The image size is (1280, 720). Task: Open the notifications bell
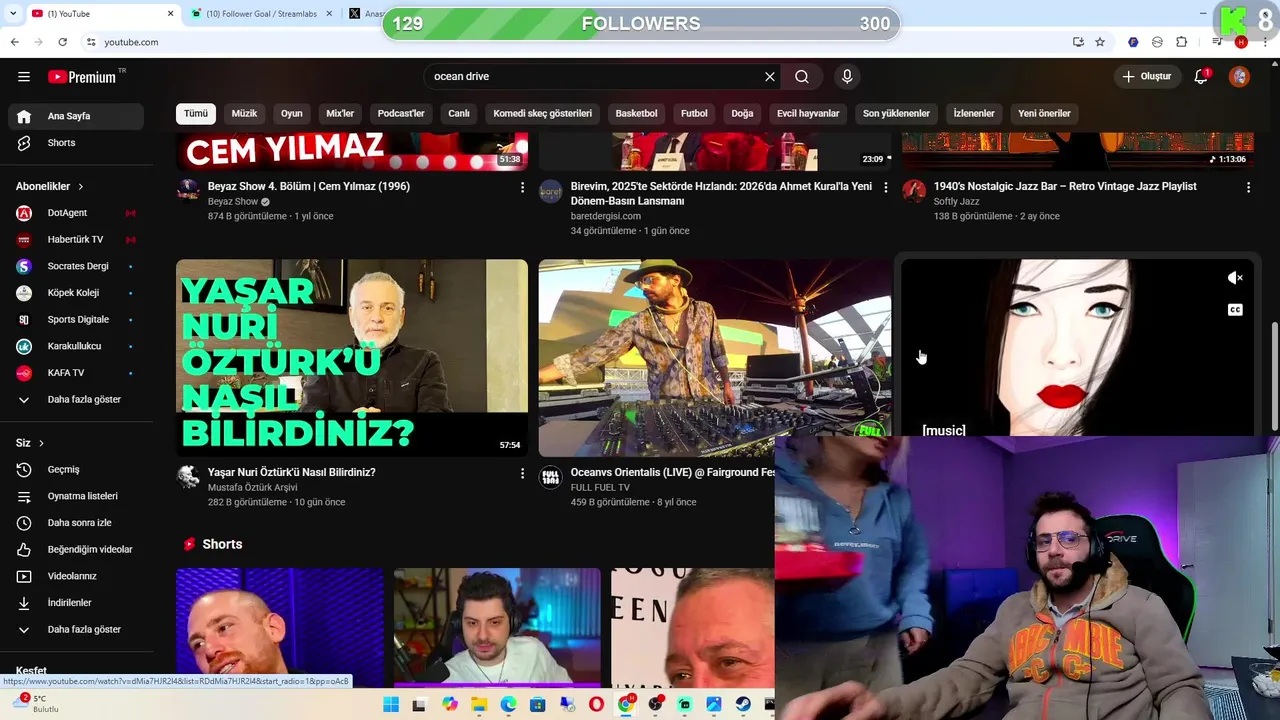tap(1202, 76)
